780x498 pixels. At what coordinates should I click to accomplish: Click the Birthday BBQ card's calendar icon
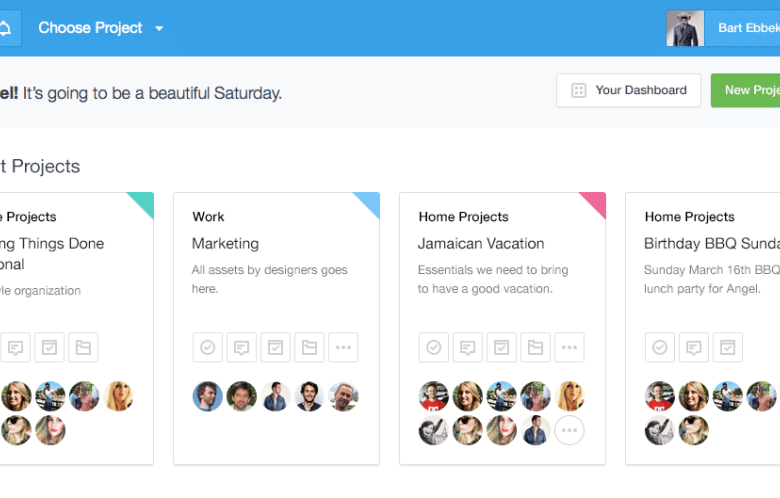coord(728,347)
